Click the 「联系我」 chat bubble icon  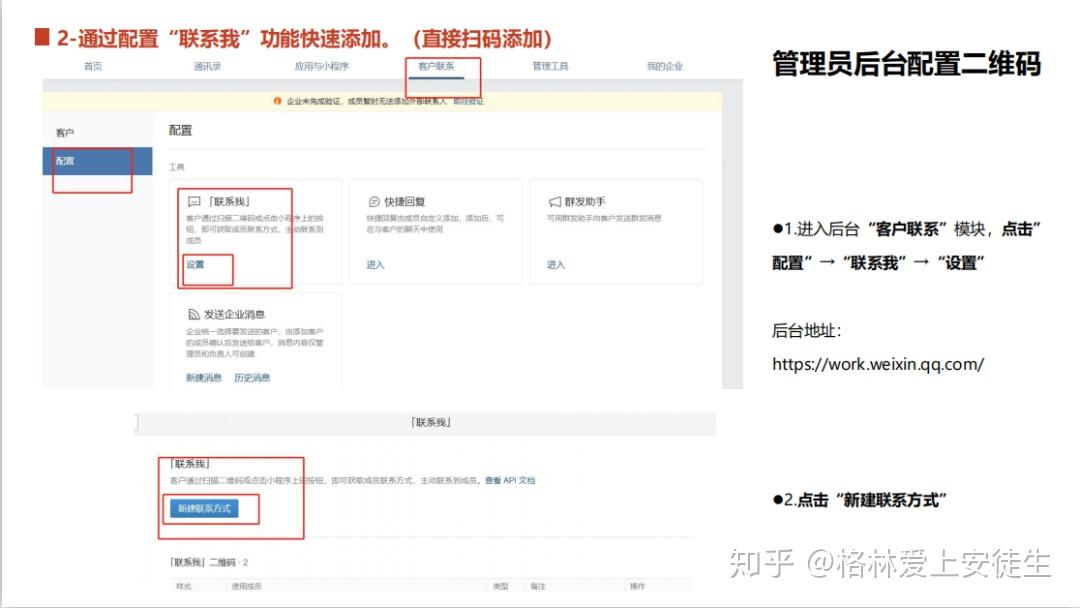(194, 202)
